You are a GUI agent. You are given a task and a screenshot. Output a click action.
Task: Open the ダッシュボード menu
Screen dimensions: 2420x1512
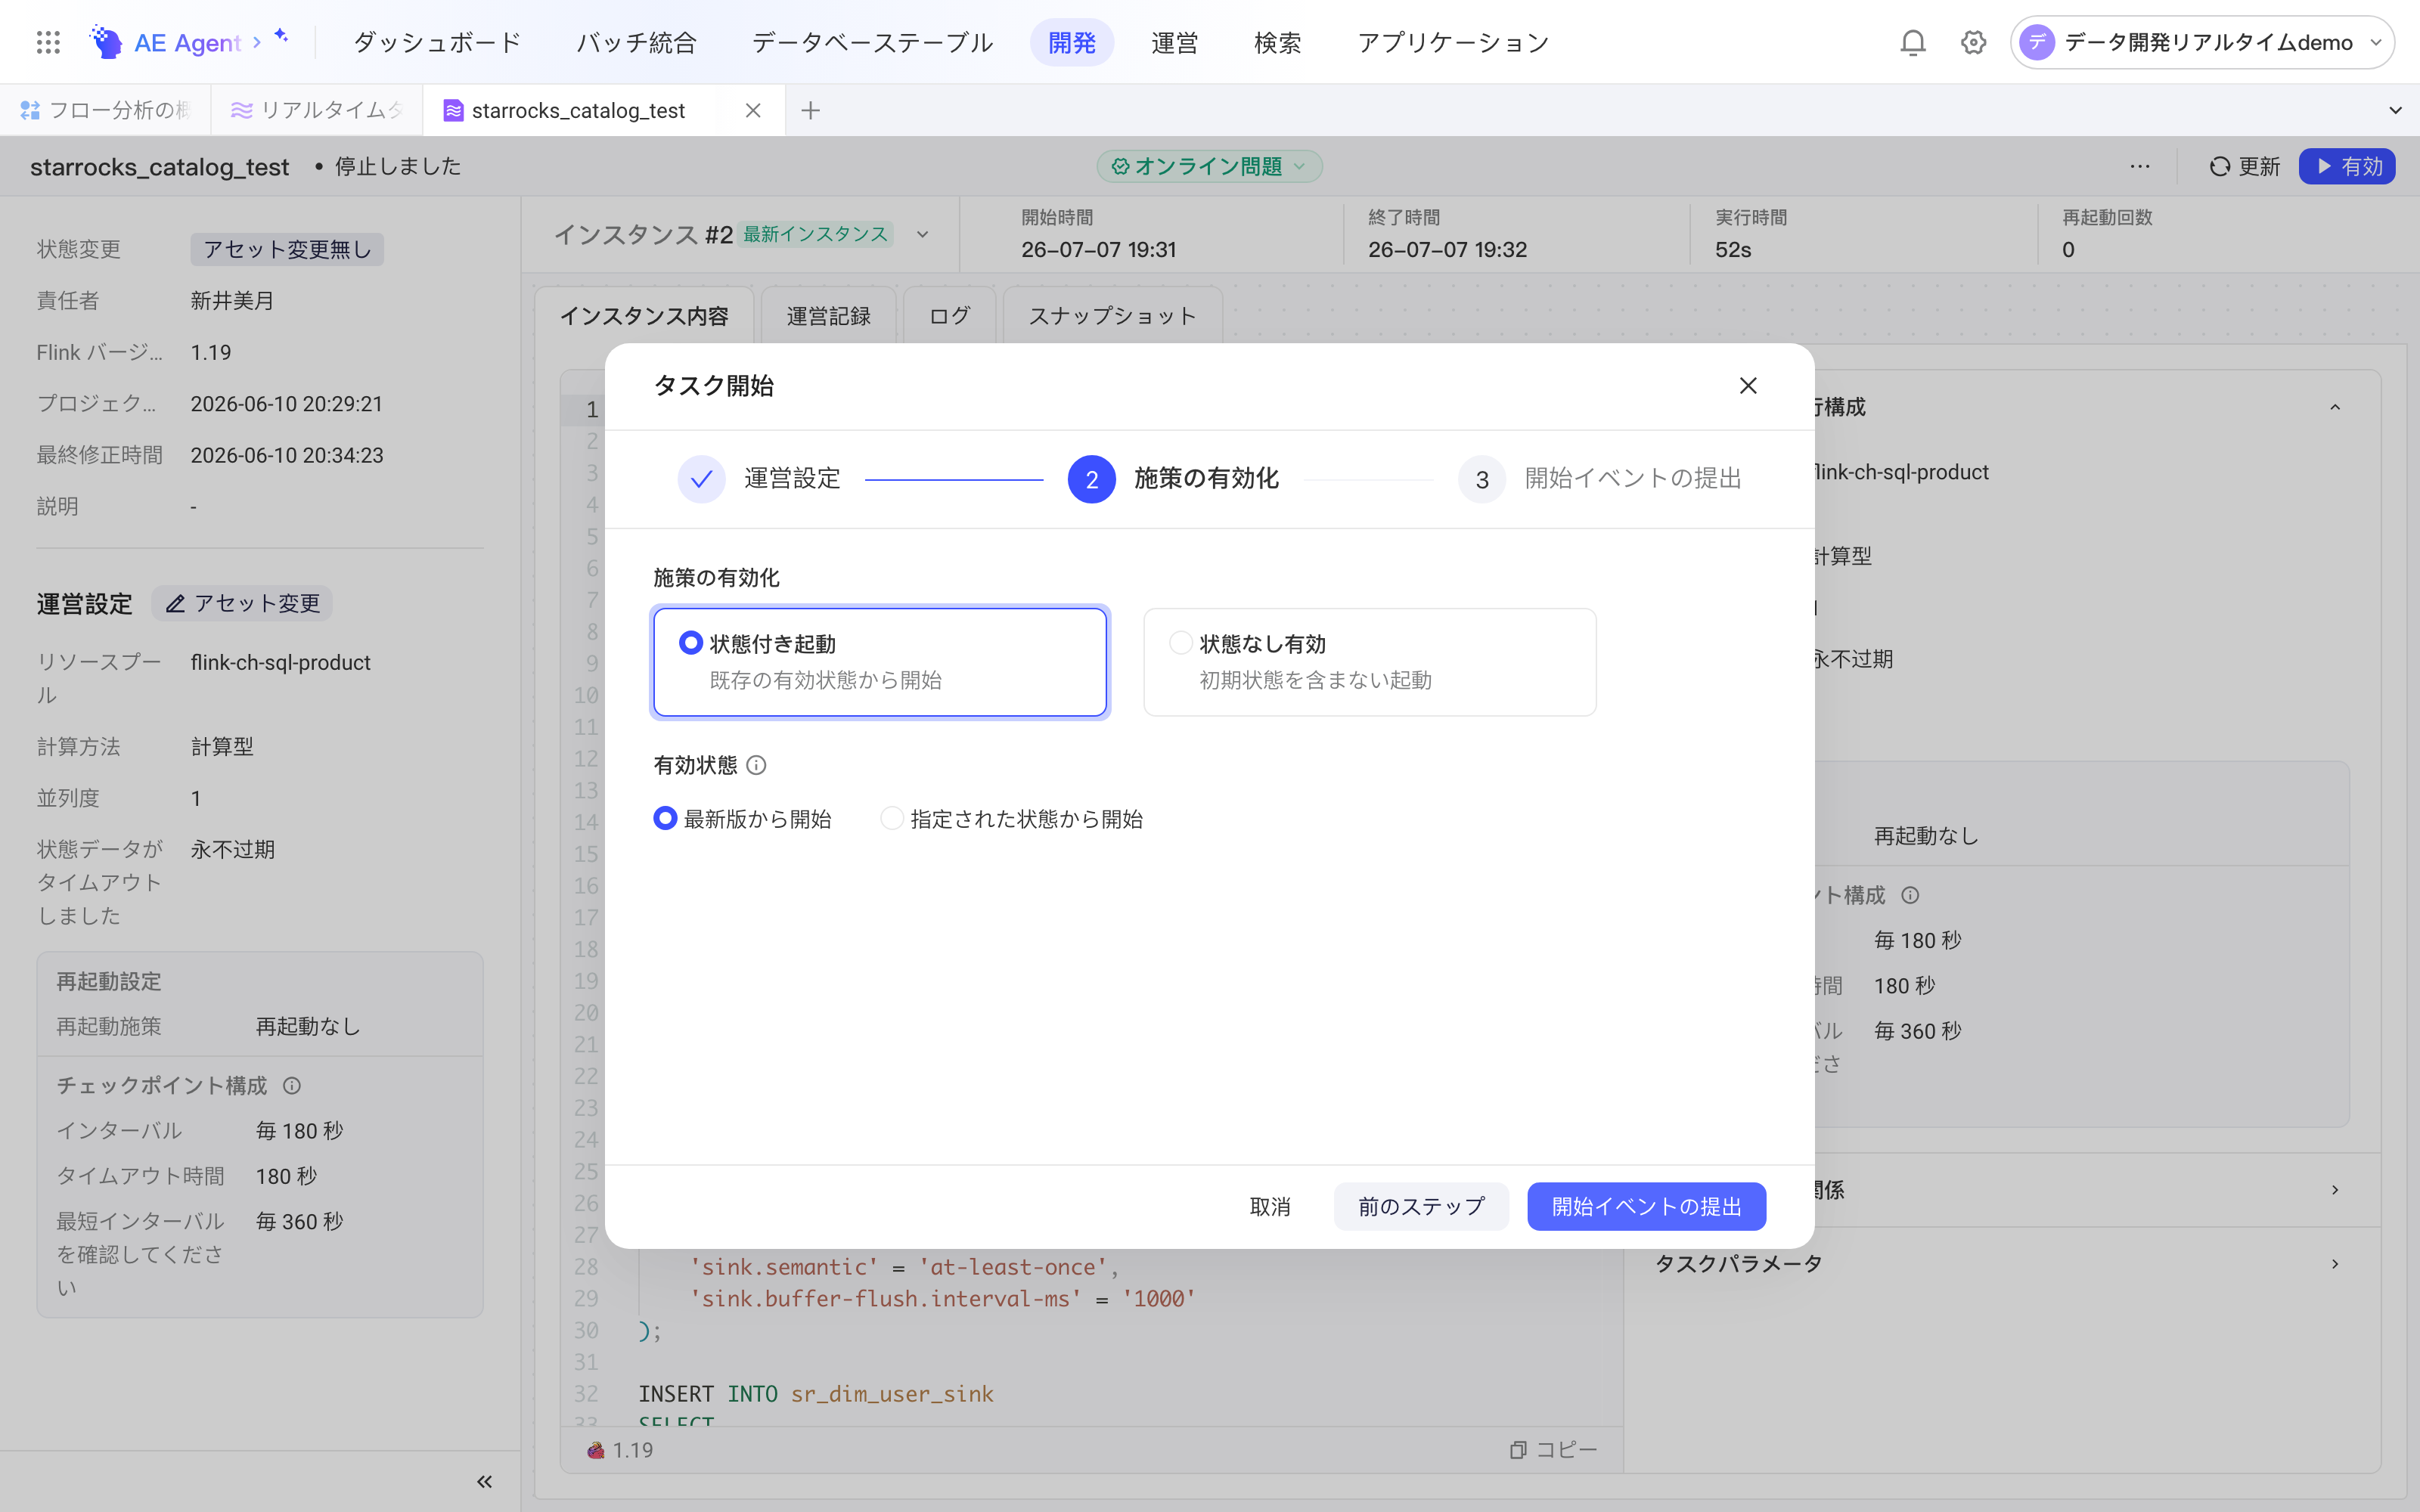click(438, 42)
